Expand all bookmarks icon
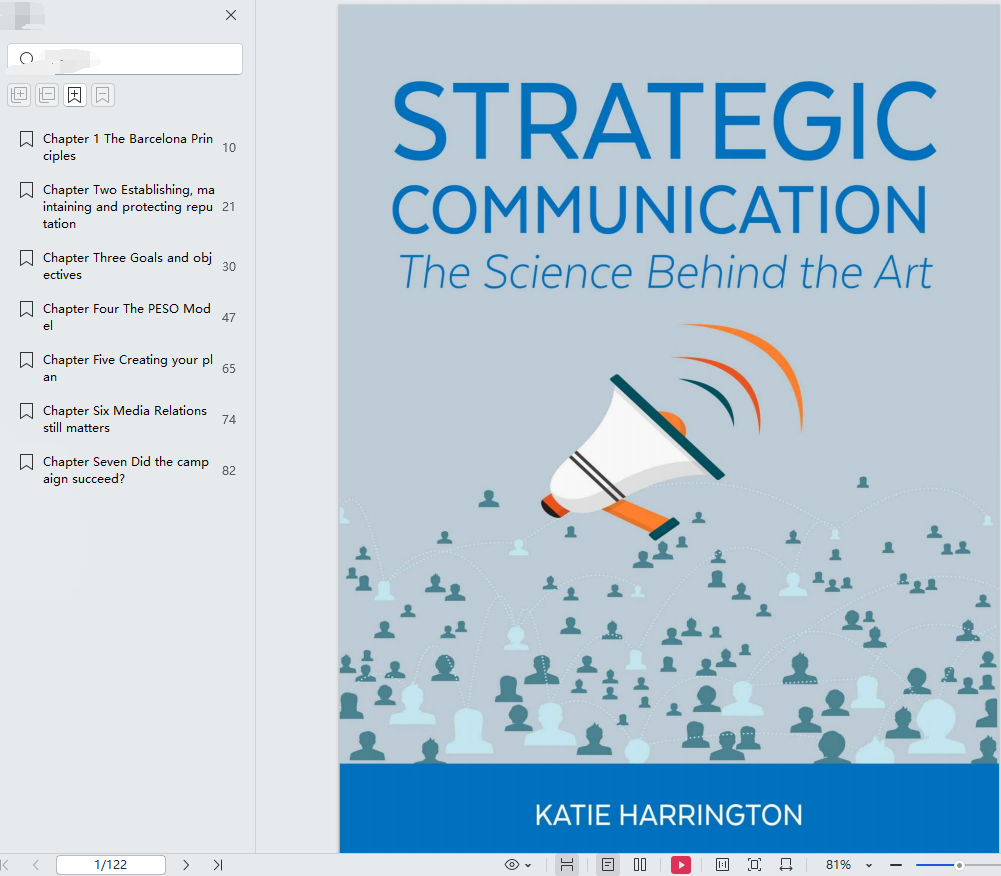The image size is (1001, 876). coord(19,95)
